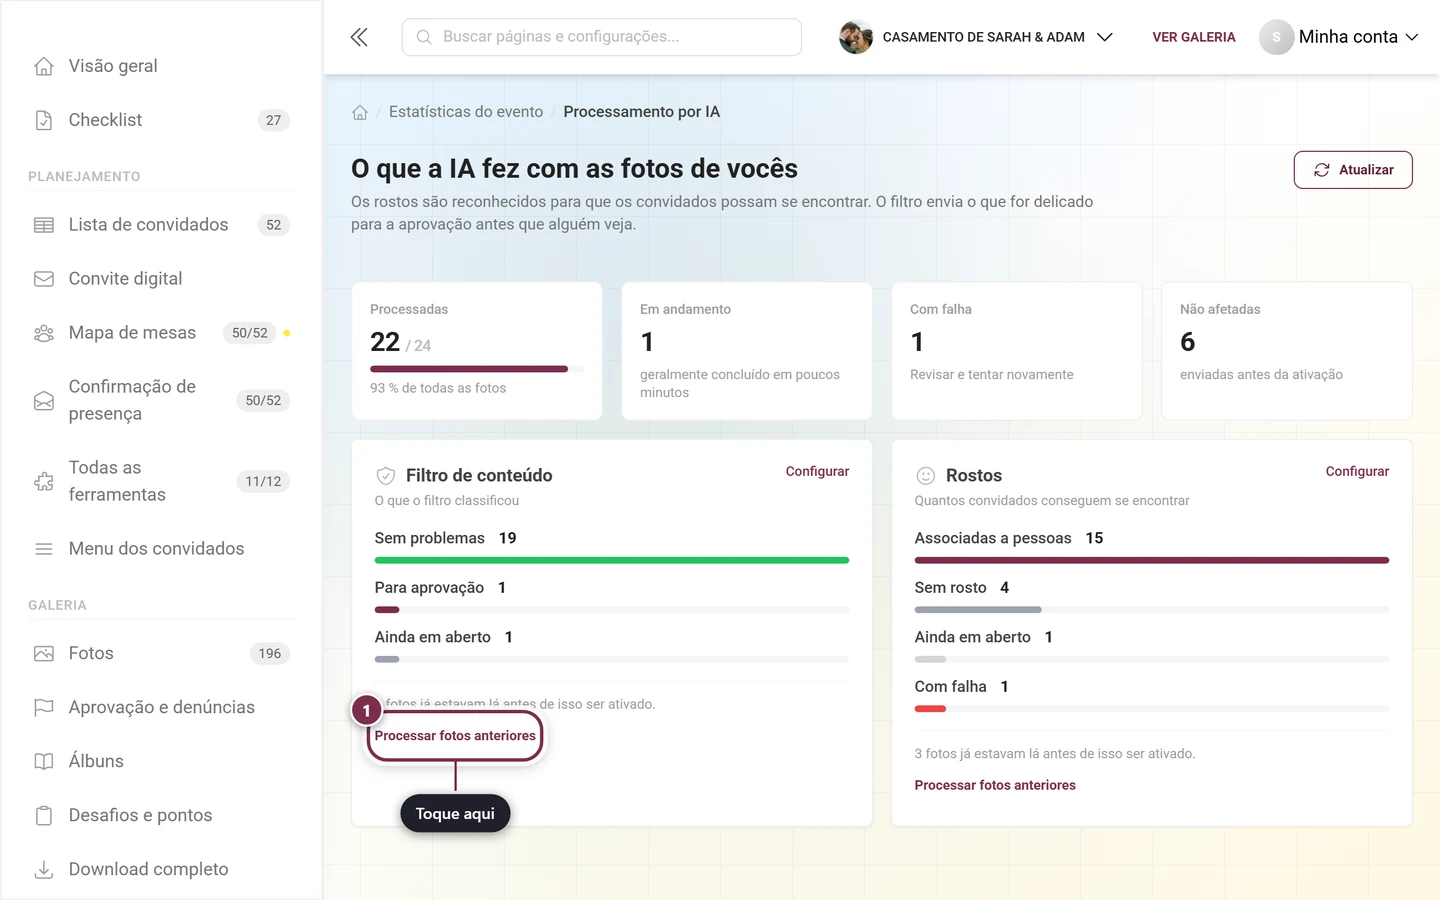The height and width of the screenshot is (900, 1440).
Task: Click the Desafios e pontos clipboard icon
Action: (x=44, y=815)
